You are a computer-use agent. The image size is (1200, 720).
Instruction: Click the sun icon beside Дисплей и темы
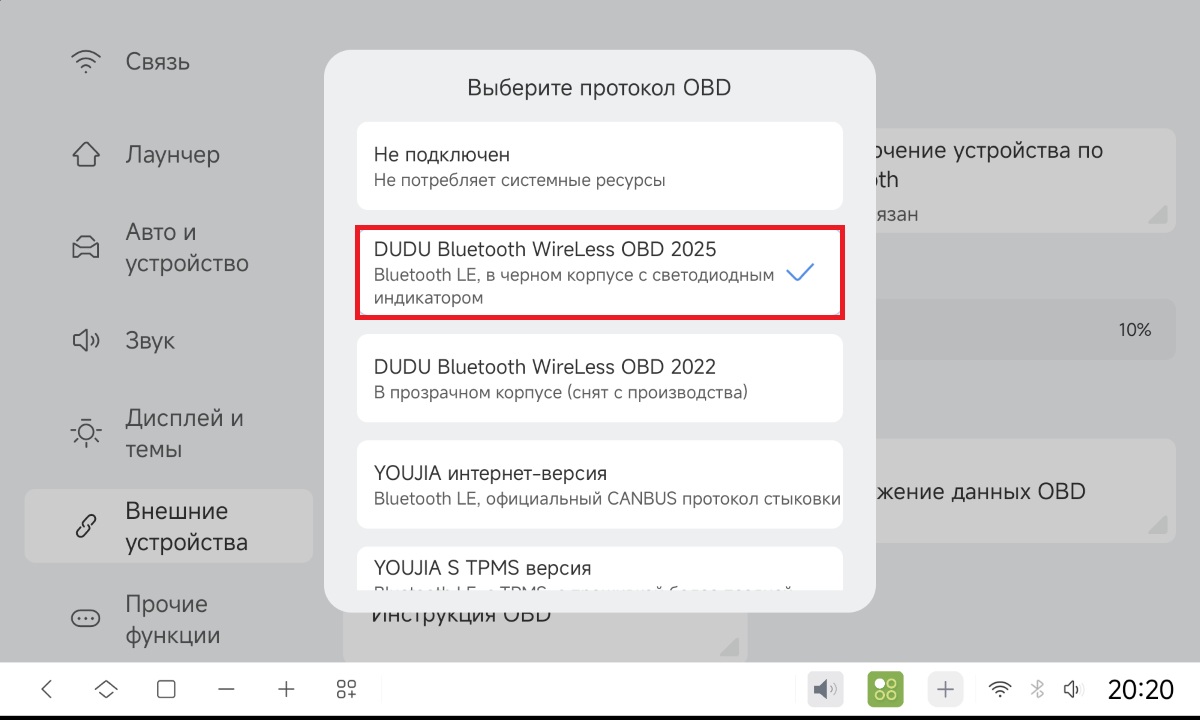tap(86, 433)
